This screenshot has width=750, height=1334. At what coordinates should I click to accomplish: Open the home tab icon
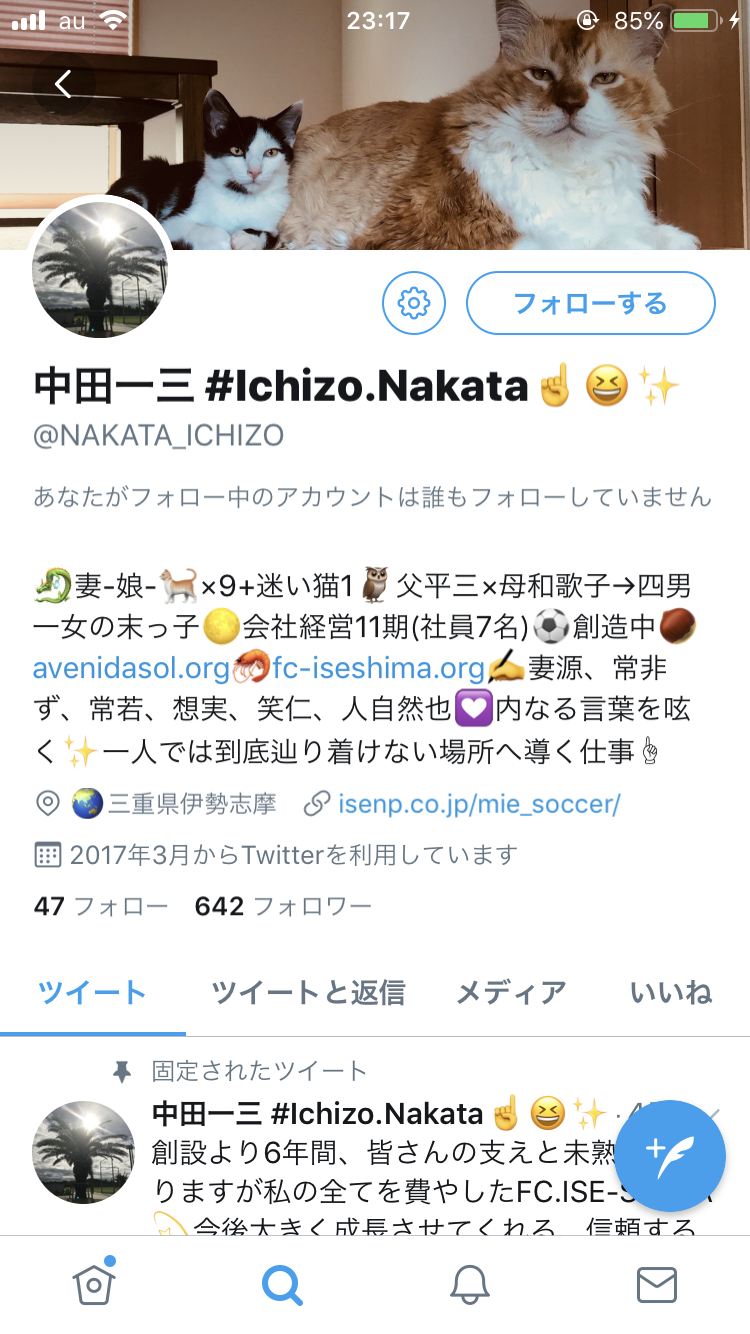(94, 1284)
